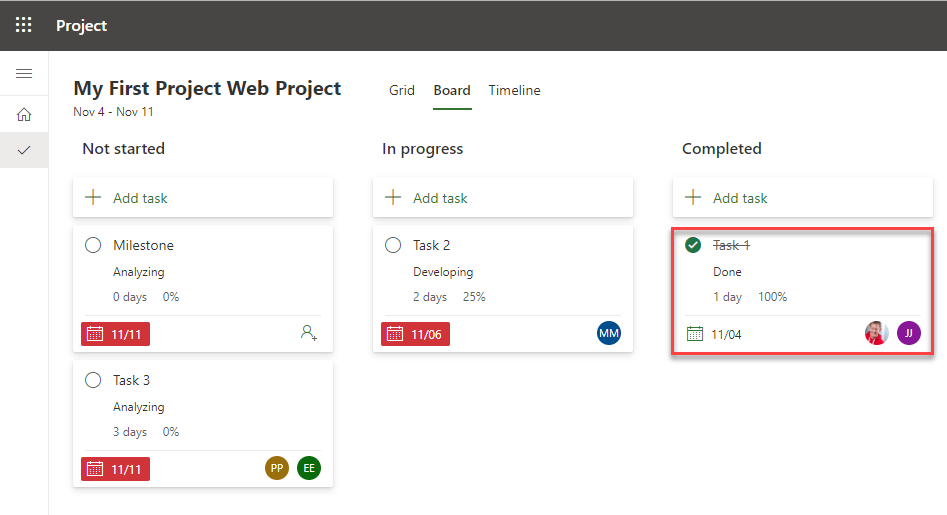Image resolution: width=947 pixels, height=515 pixels.
Task: Click the JJ avatar on Task 1
Action: click(909, 333)
